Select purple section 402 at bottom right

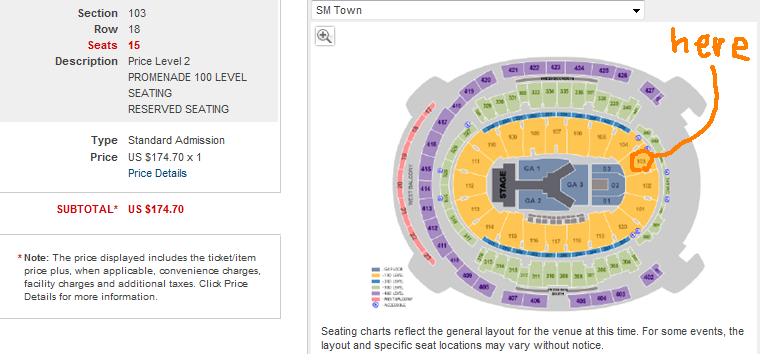pos(650,276)
